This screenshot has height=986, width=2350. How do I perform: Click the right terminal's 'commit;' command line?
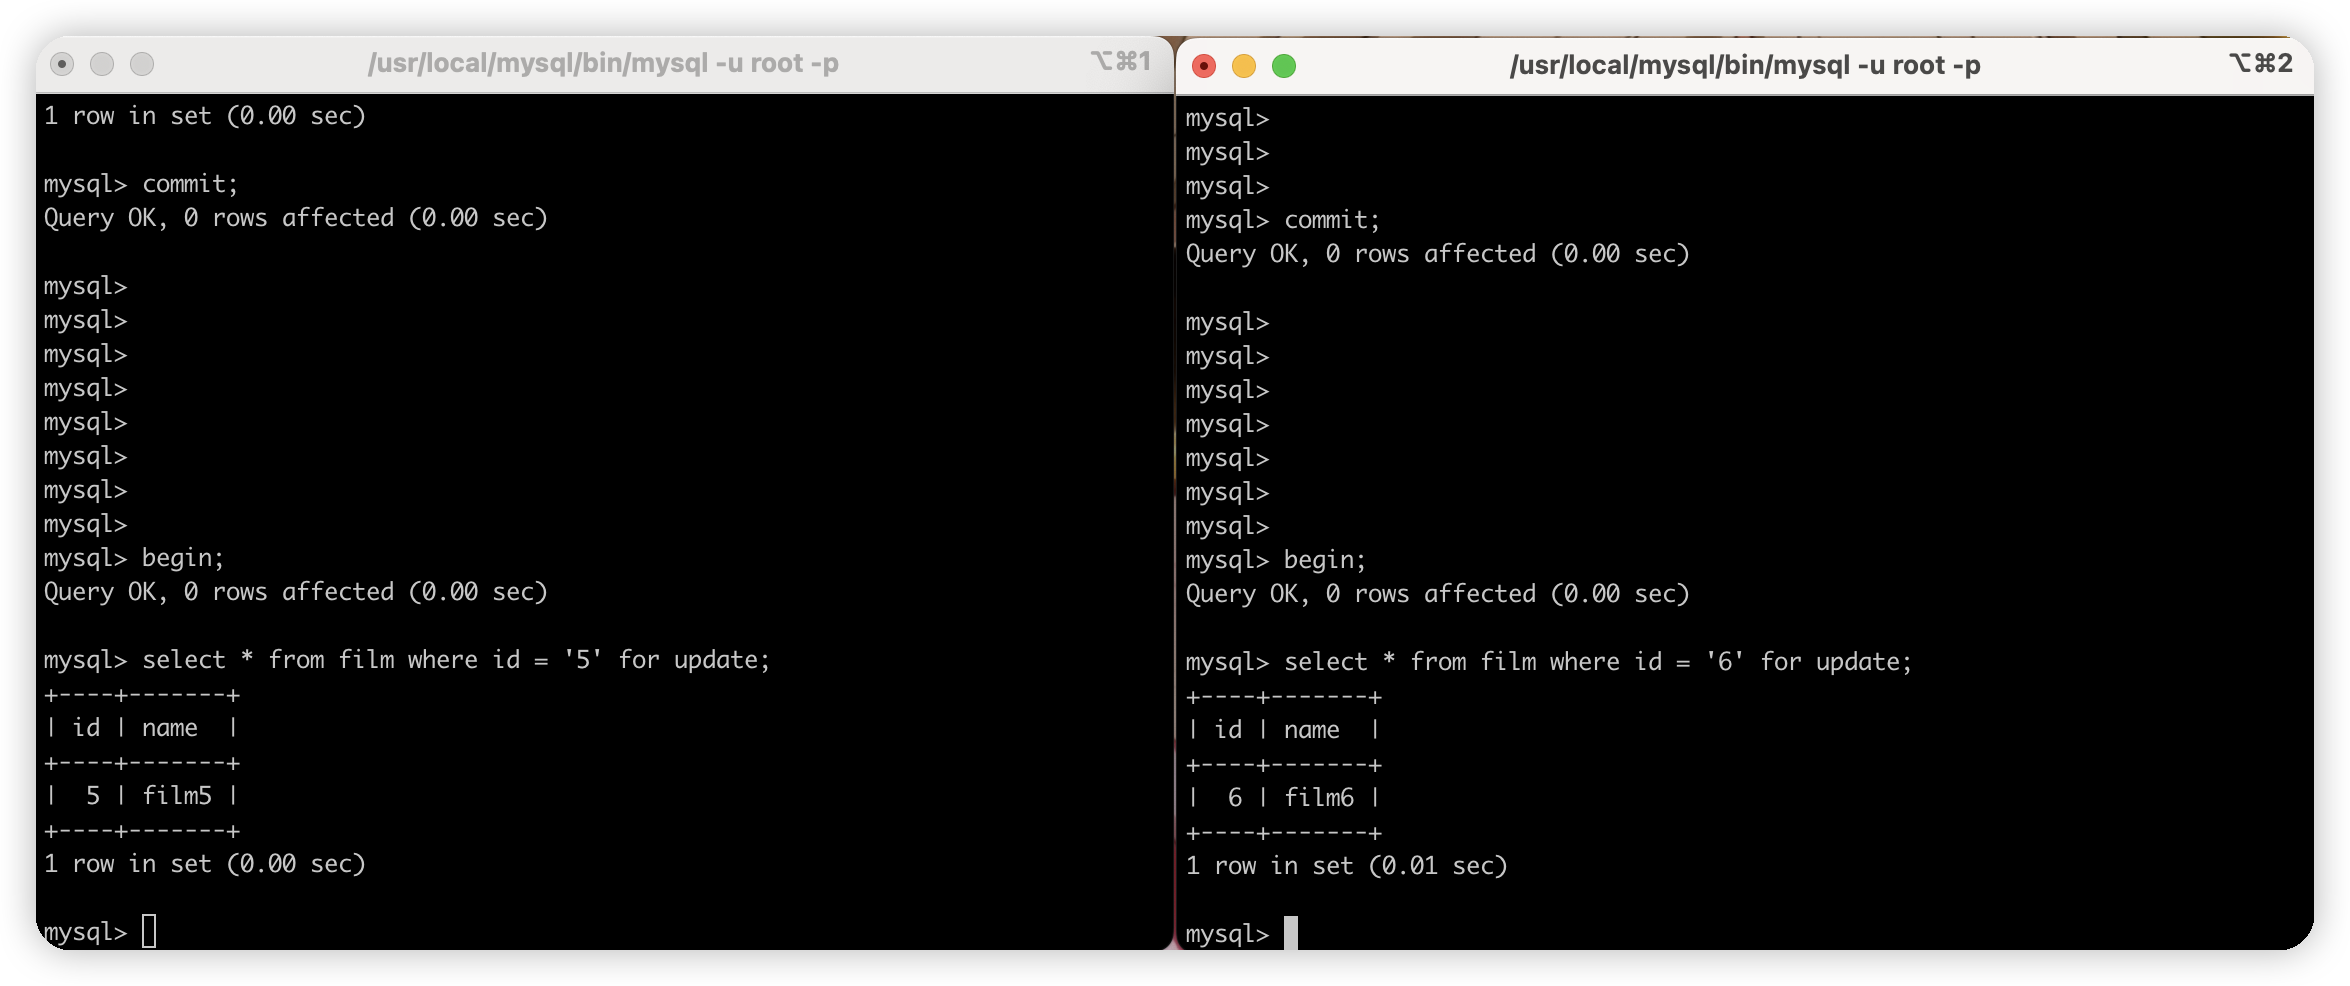(x=1283, y=220)
